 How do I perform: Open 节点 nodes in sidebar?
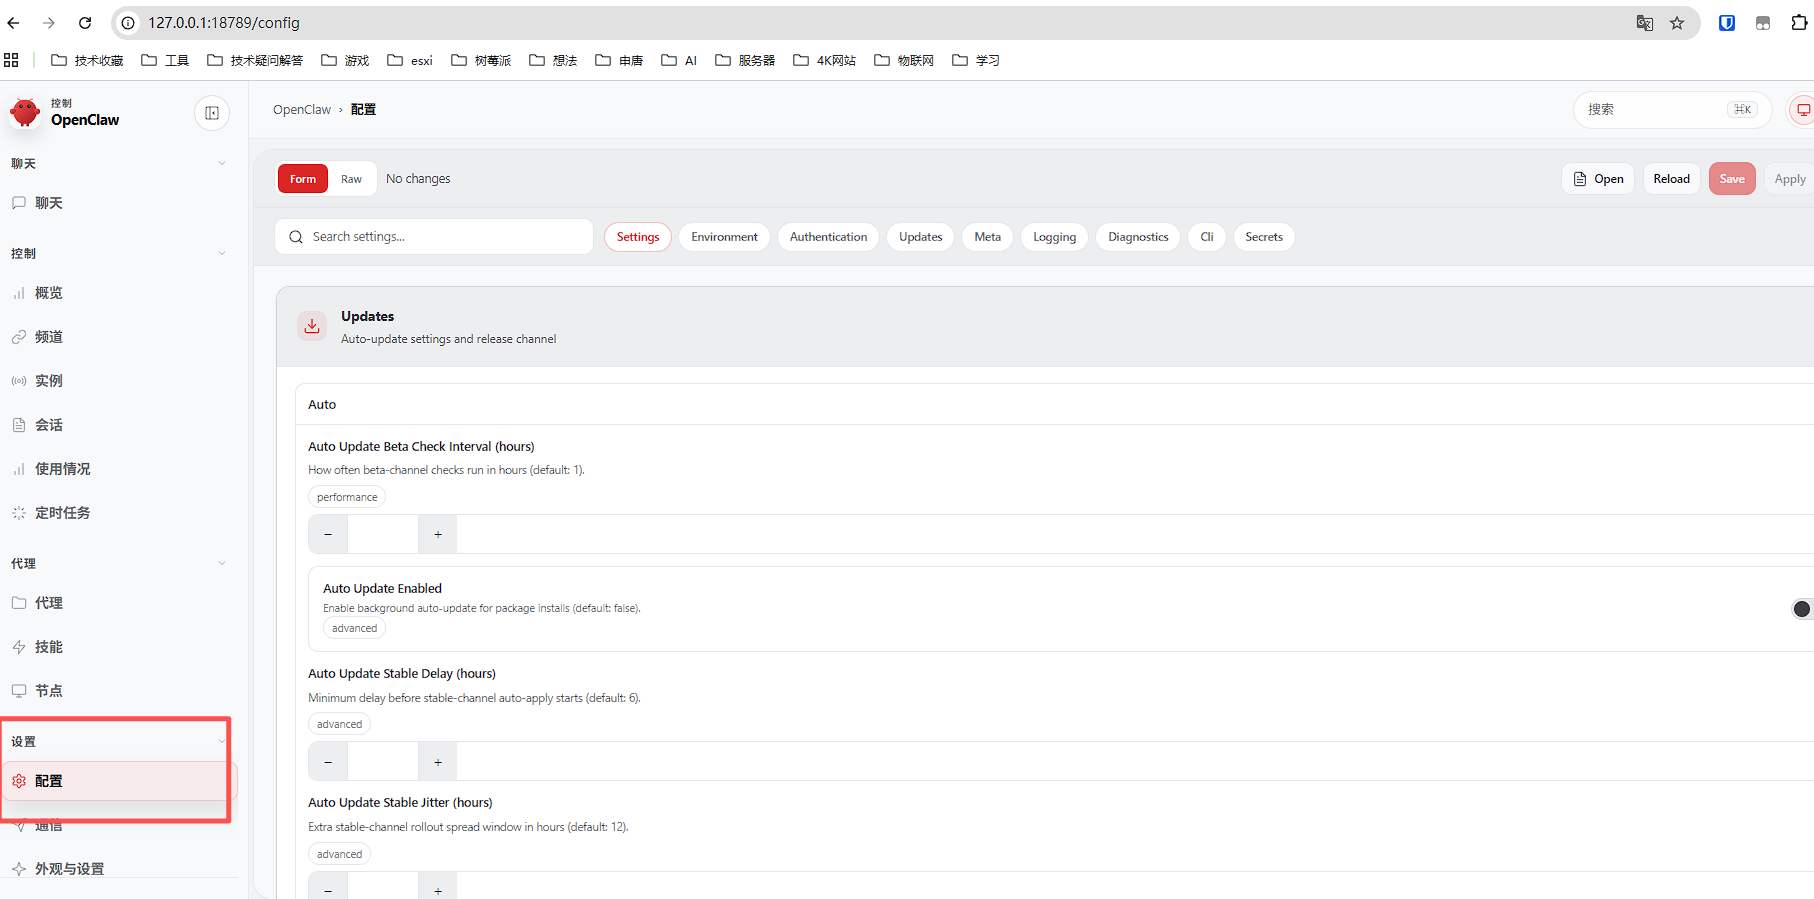119,691
